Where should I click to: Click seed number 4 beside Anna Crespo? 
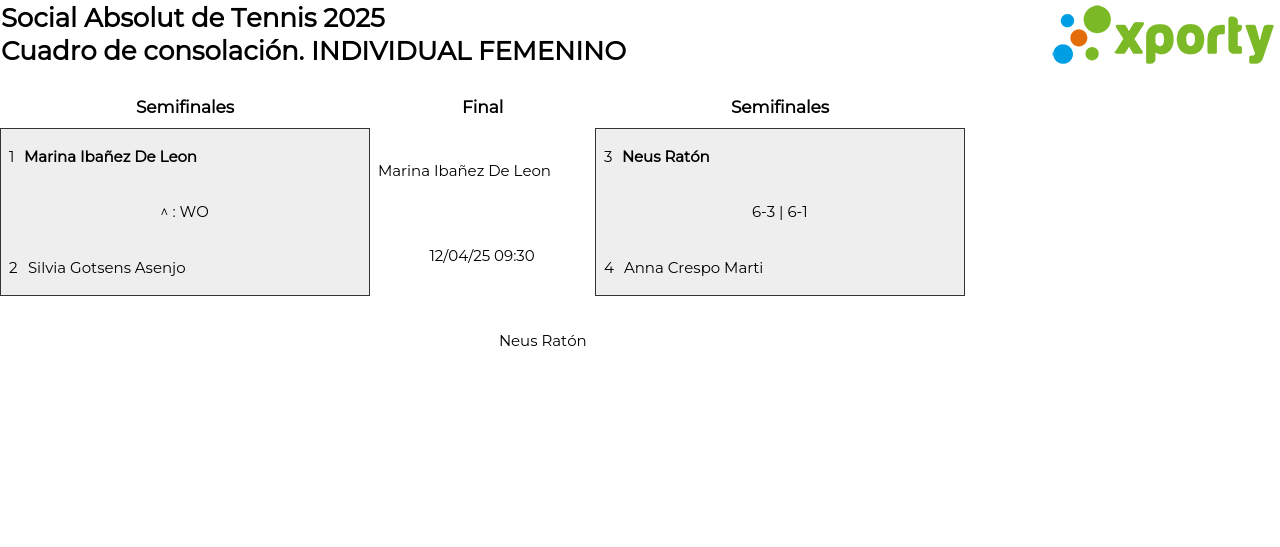pyautogui.click(x=609, y=268)
